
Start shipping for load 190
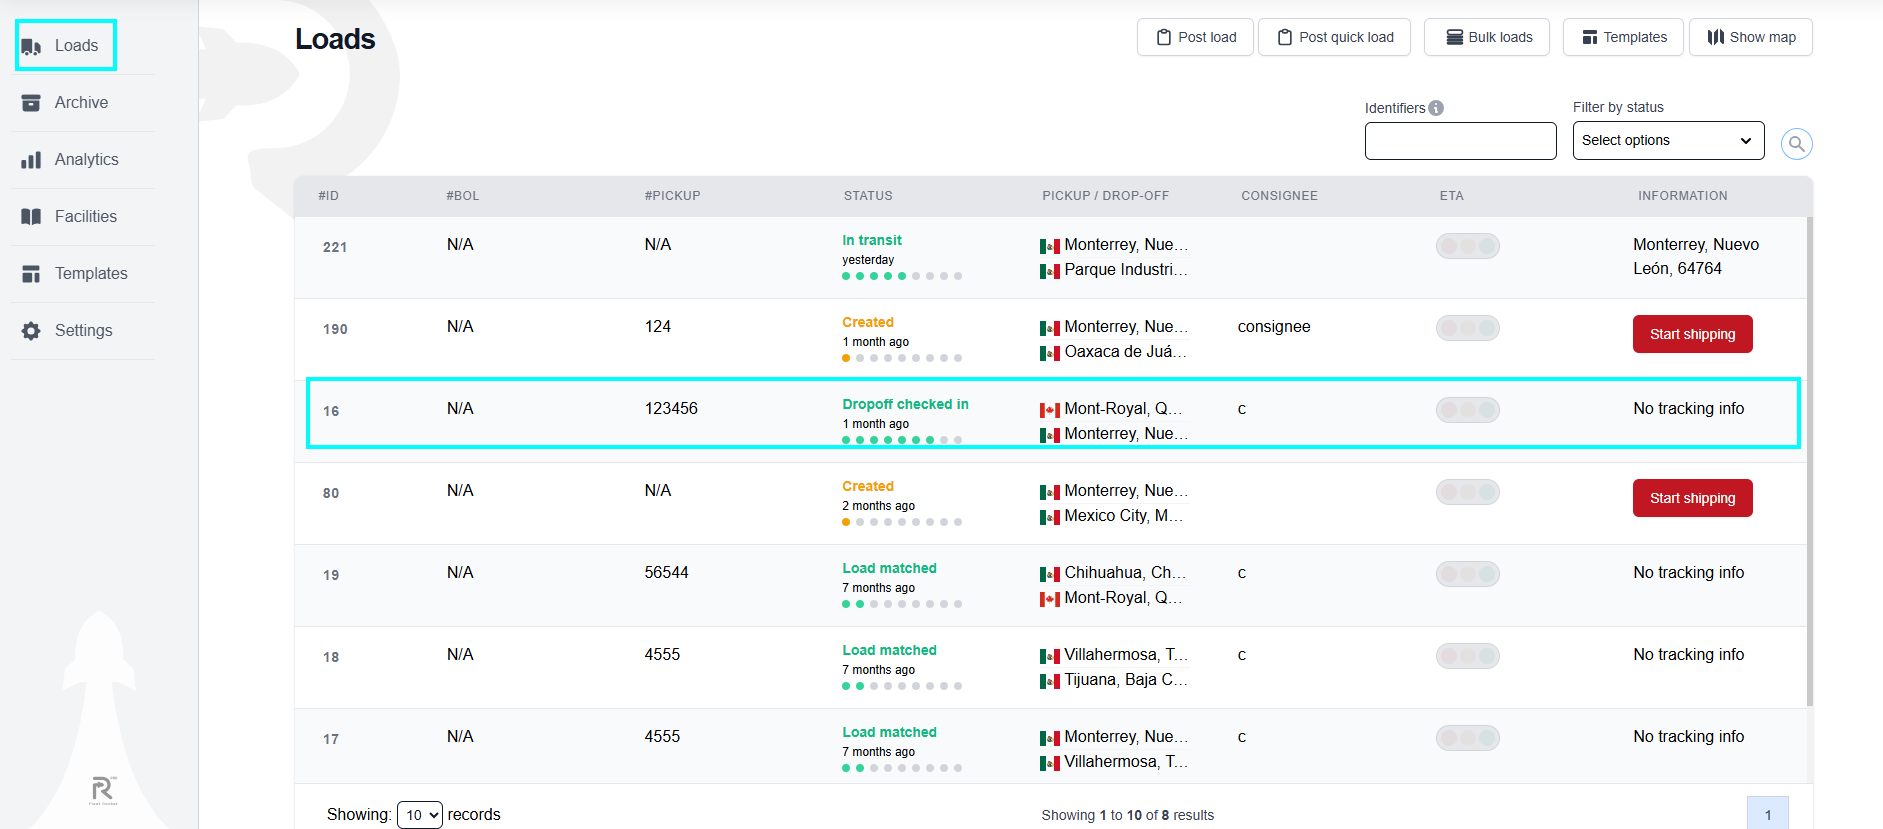click(x=1692, y=334)
